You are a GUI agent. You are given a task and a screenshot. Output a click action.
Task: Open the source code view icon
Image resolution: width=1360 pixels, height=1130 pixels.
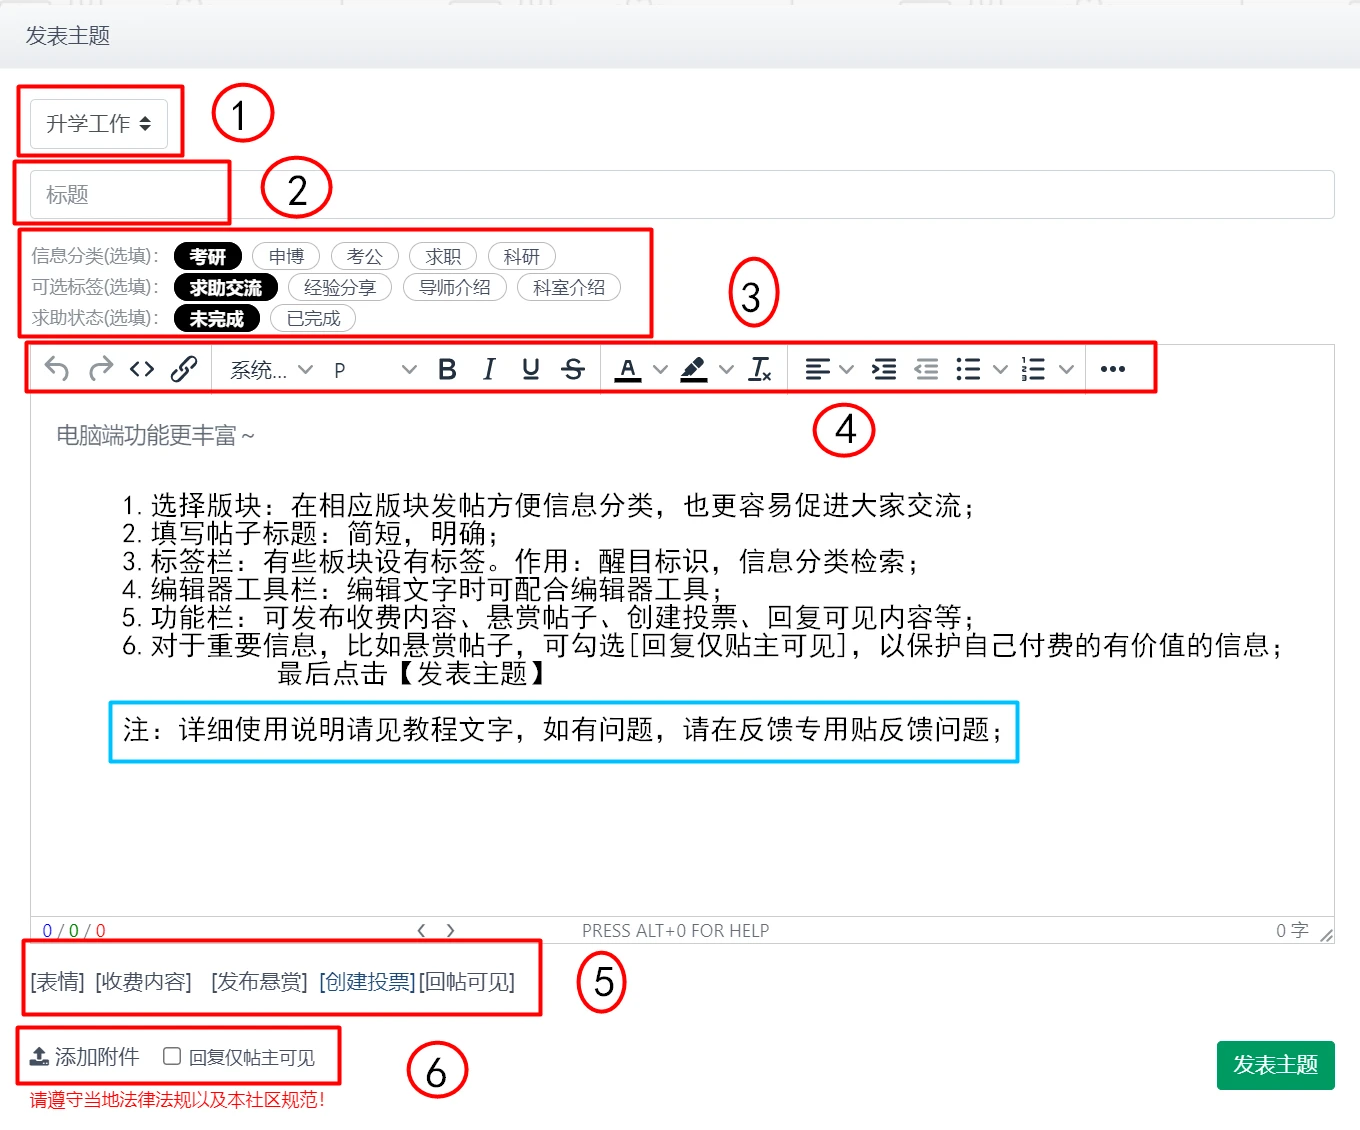(x=142, y=368)
